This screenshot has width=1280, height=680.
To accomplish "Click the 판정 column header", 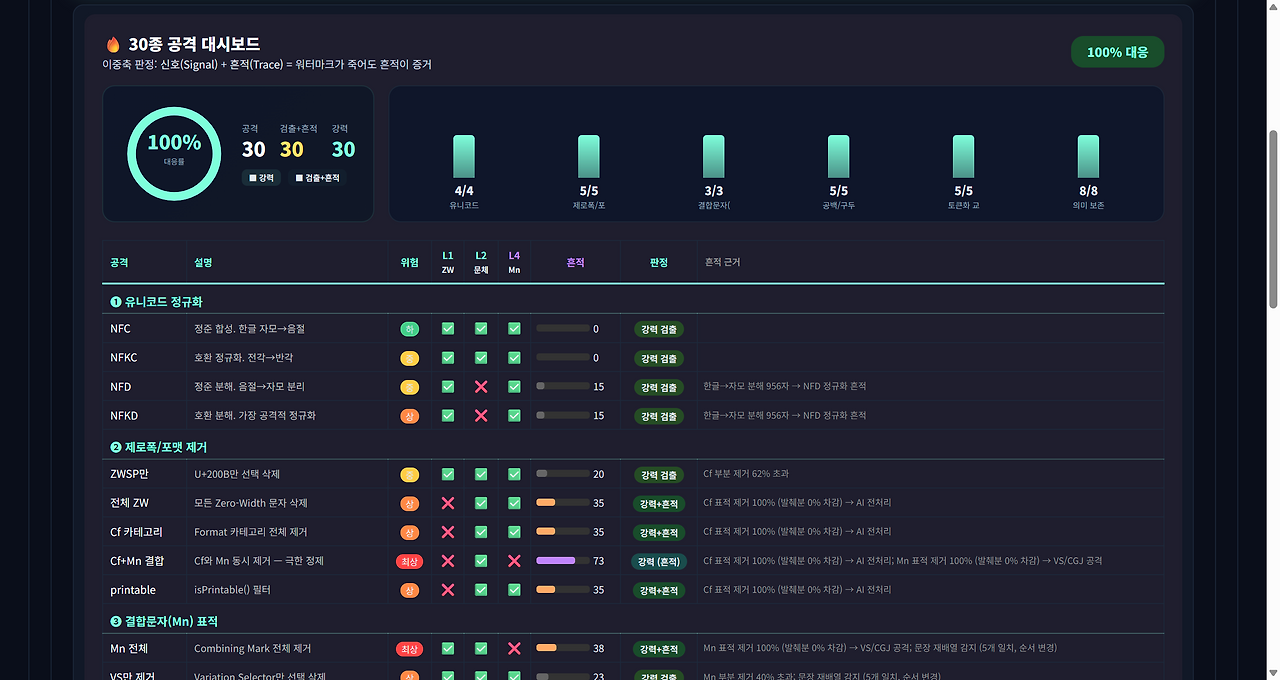I will coord(659,262).
